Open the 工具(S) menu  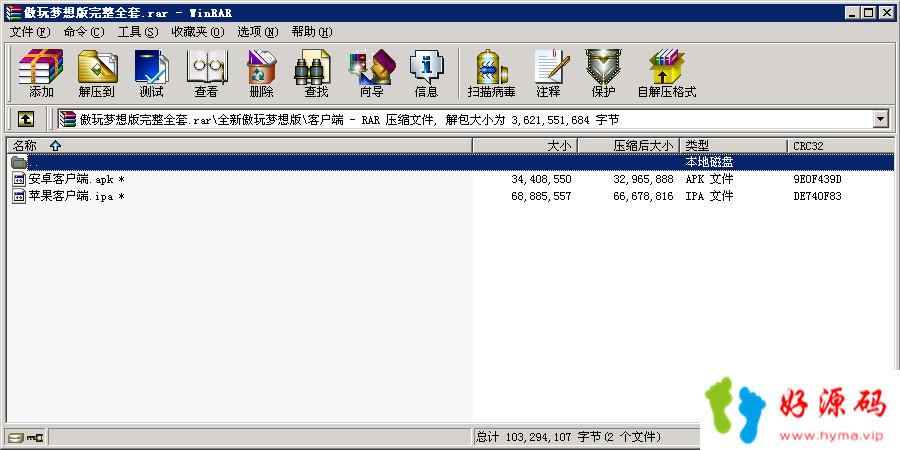click(x=138, y=32)
